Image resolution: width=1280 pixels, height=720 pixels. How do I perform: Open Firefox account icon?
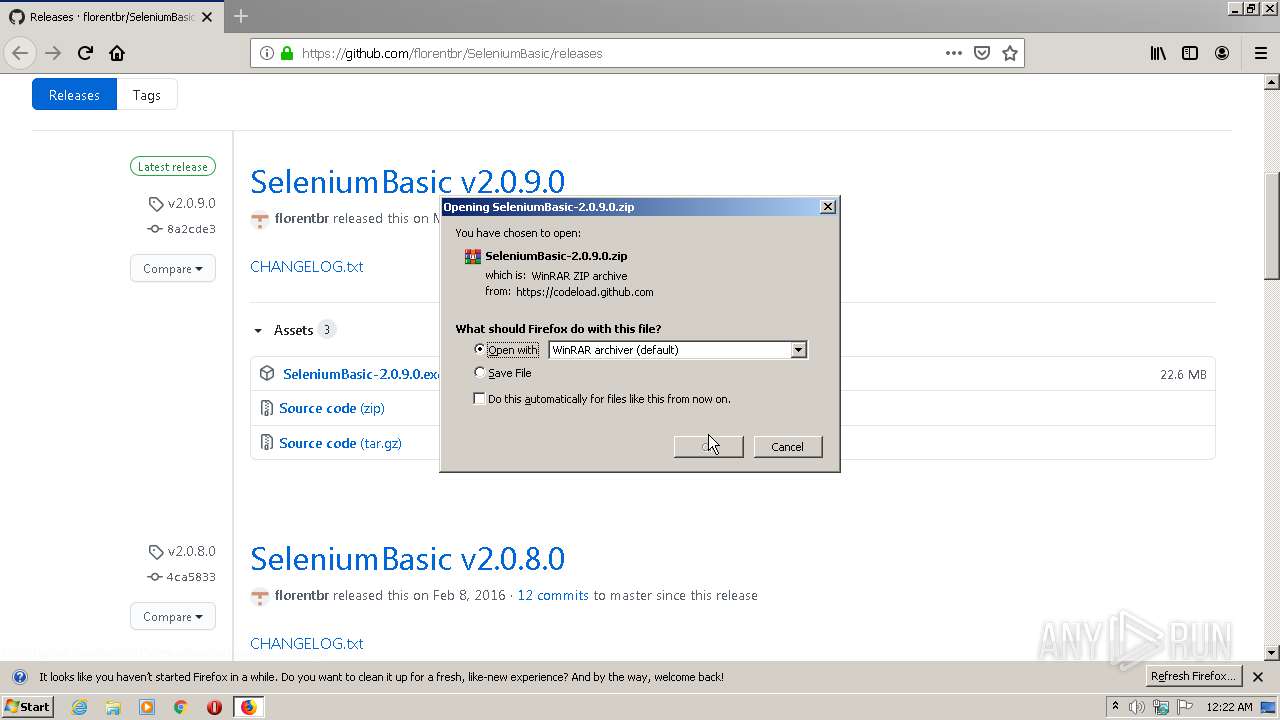(1222, 53)
